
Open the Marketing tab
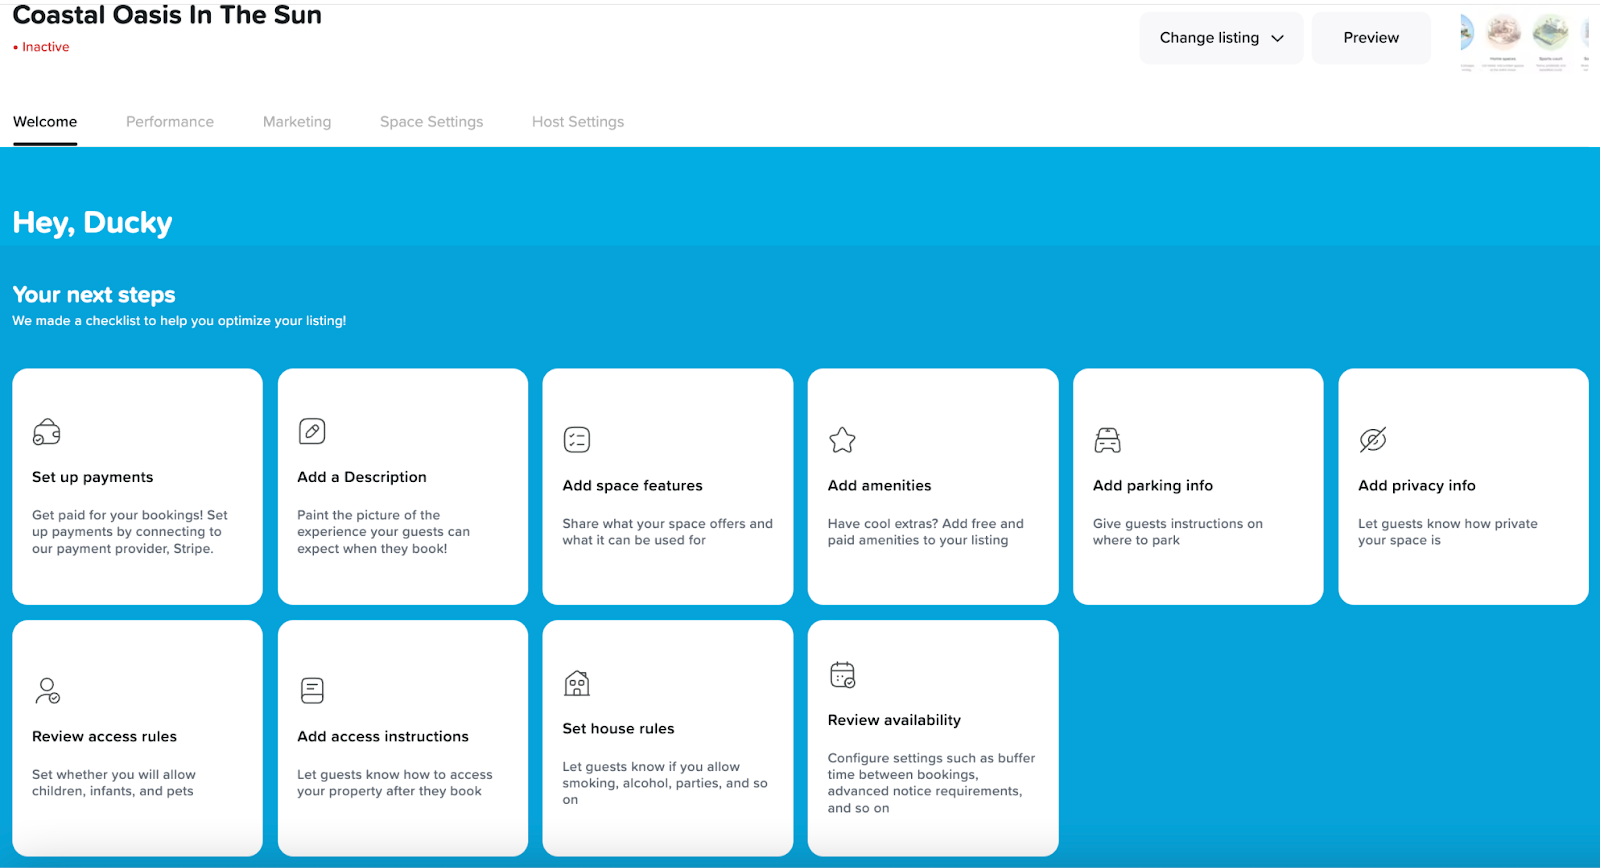click(297, 122)
